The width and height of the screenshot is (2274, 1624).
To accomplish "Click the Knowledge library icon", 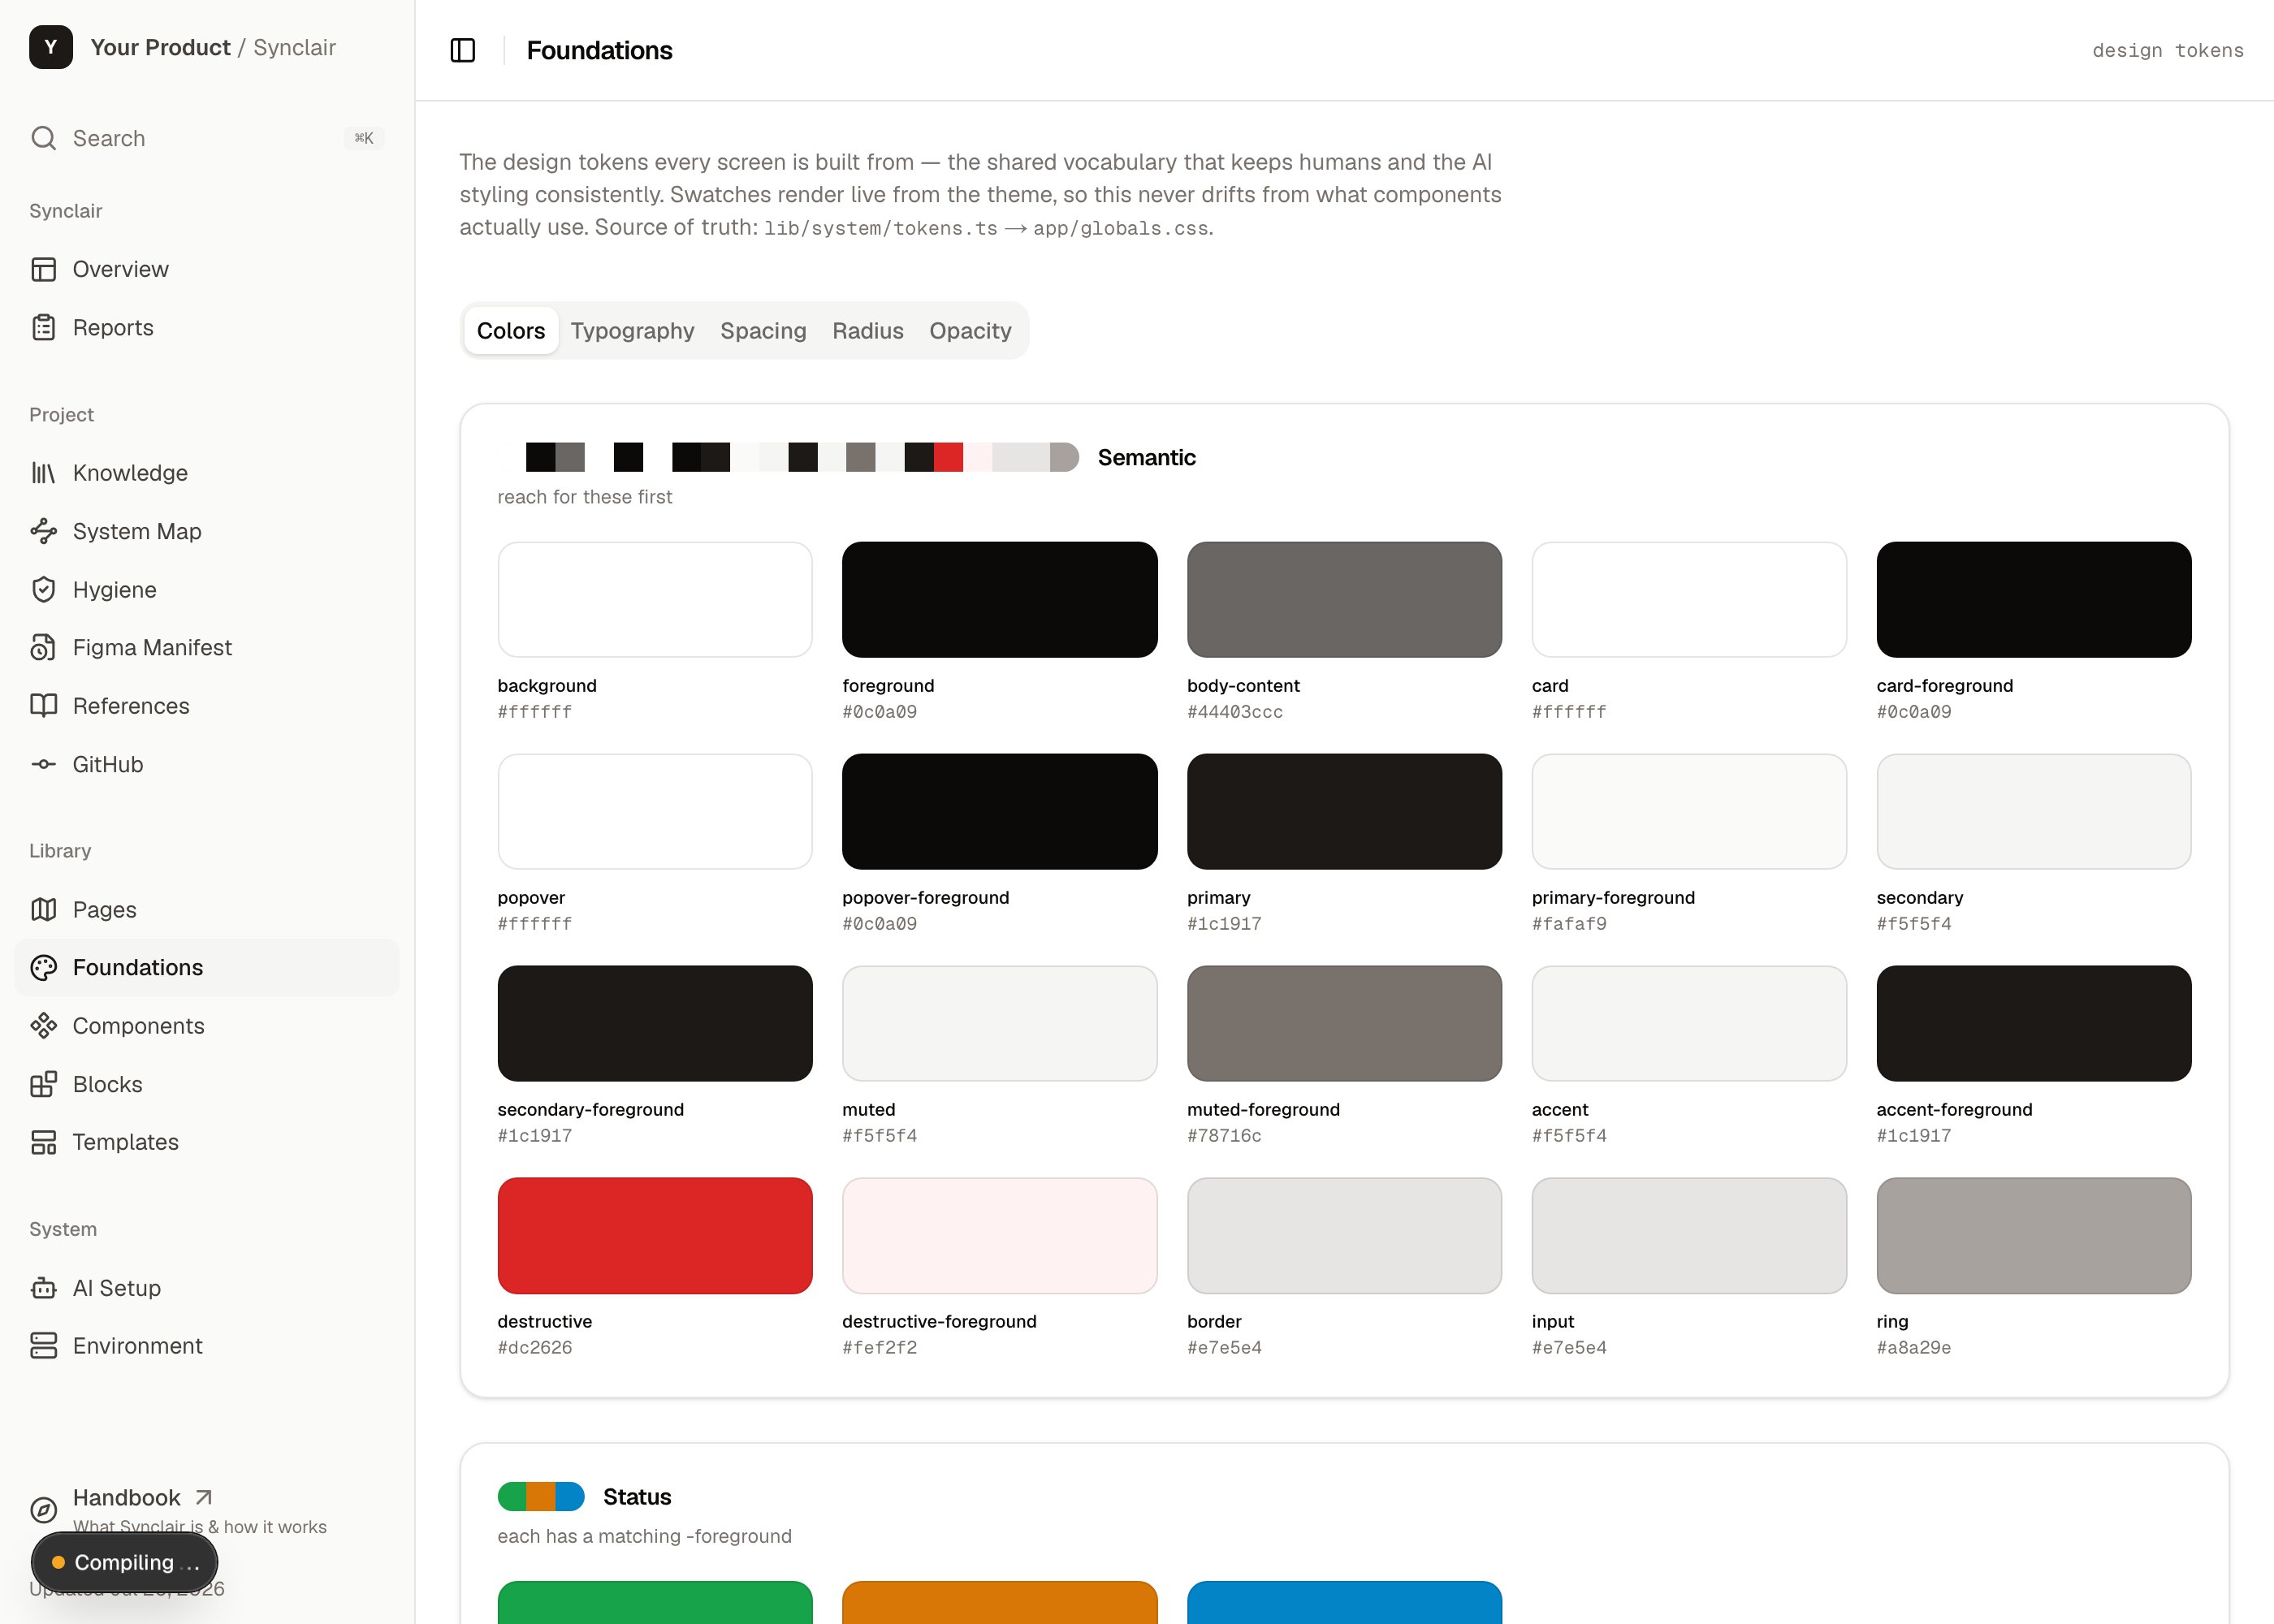I will tap(44, 473).
